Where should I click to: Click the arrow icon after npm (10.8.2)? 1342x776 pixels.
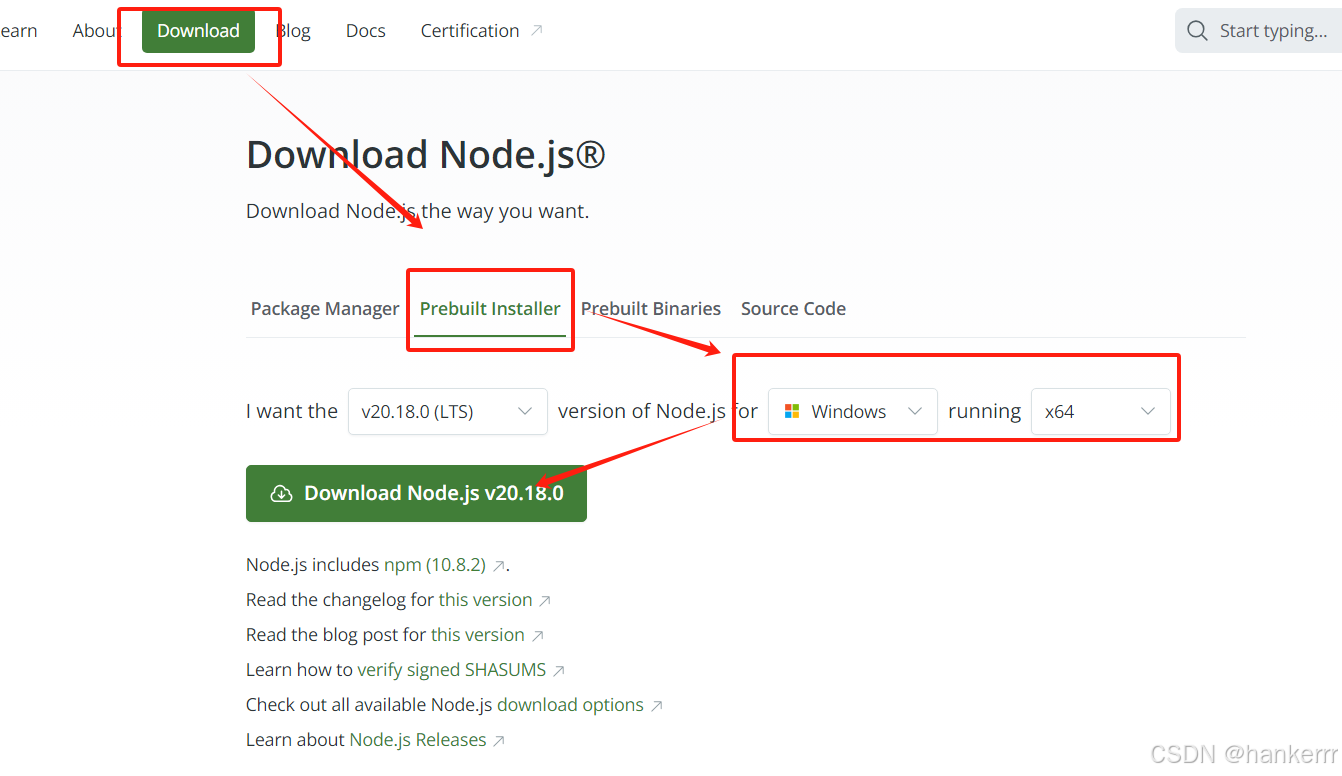(x=499, y=566)
